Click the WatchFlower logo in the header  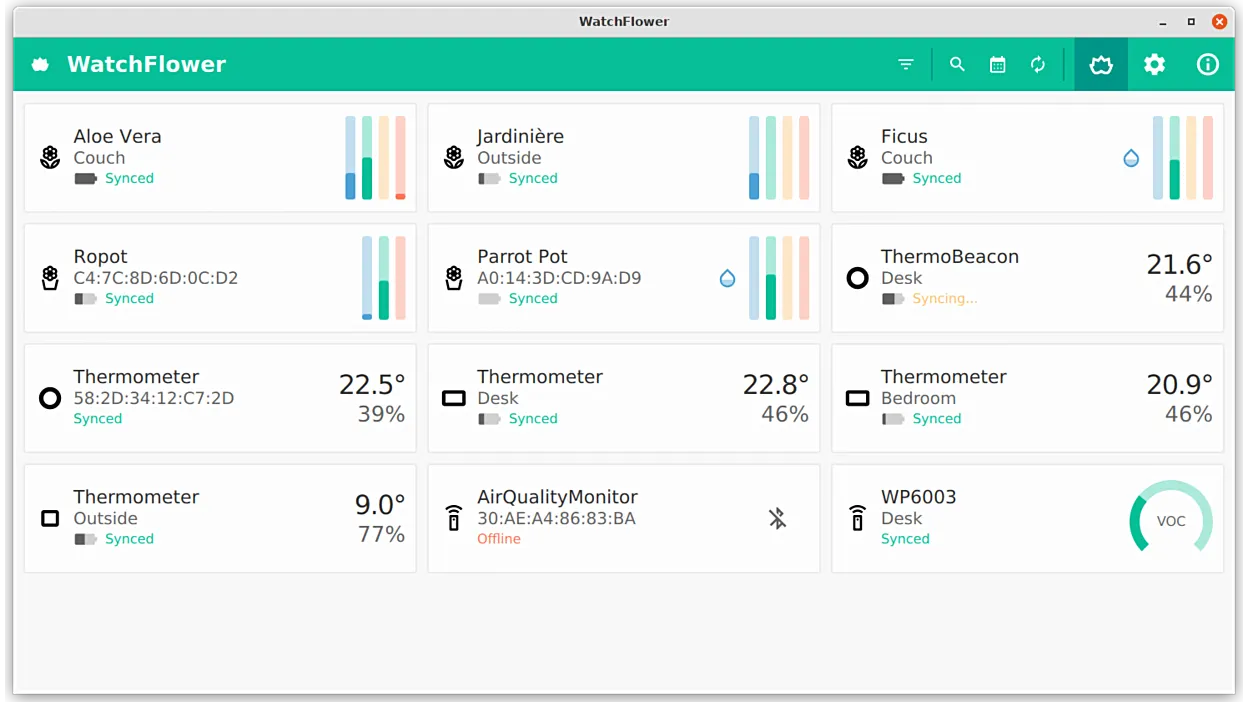coord(41,65)
